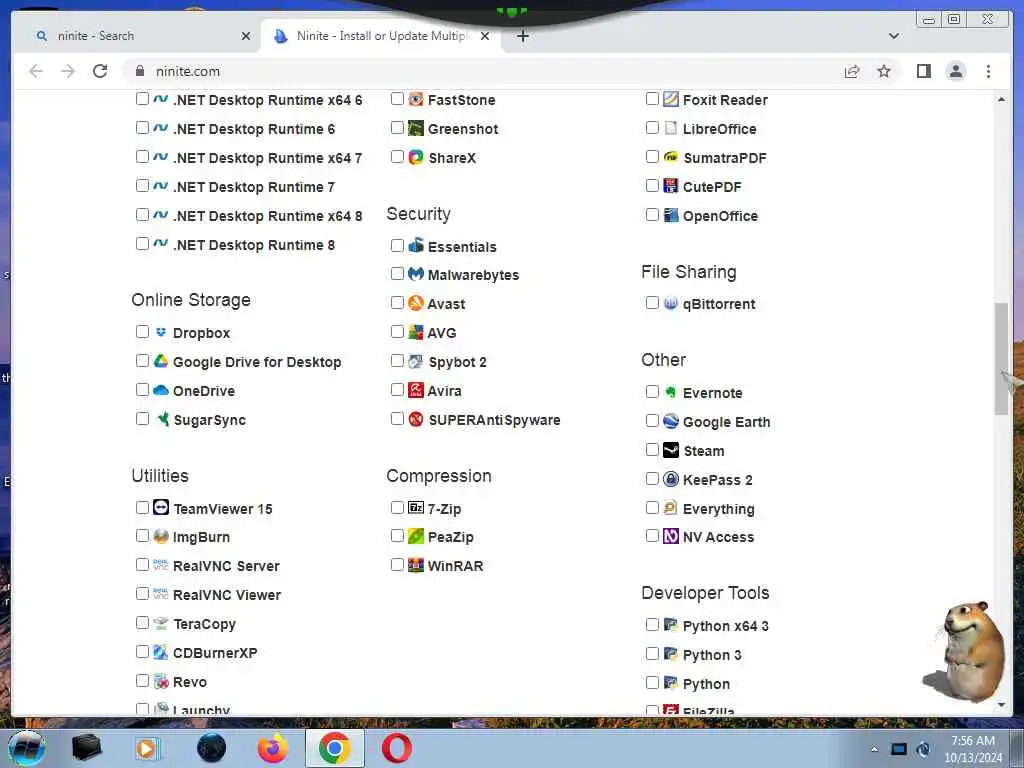Click the scrollbar up arrow
Screen dimensions: 1024x768
tap(1001, 99)
